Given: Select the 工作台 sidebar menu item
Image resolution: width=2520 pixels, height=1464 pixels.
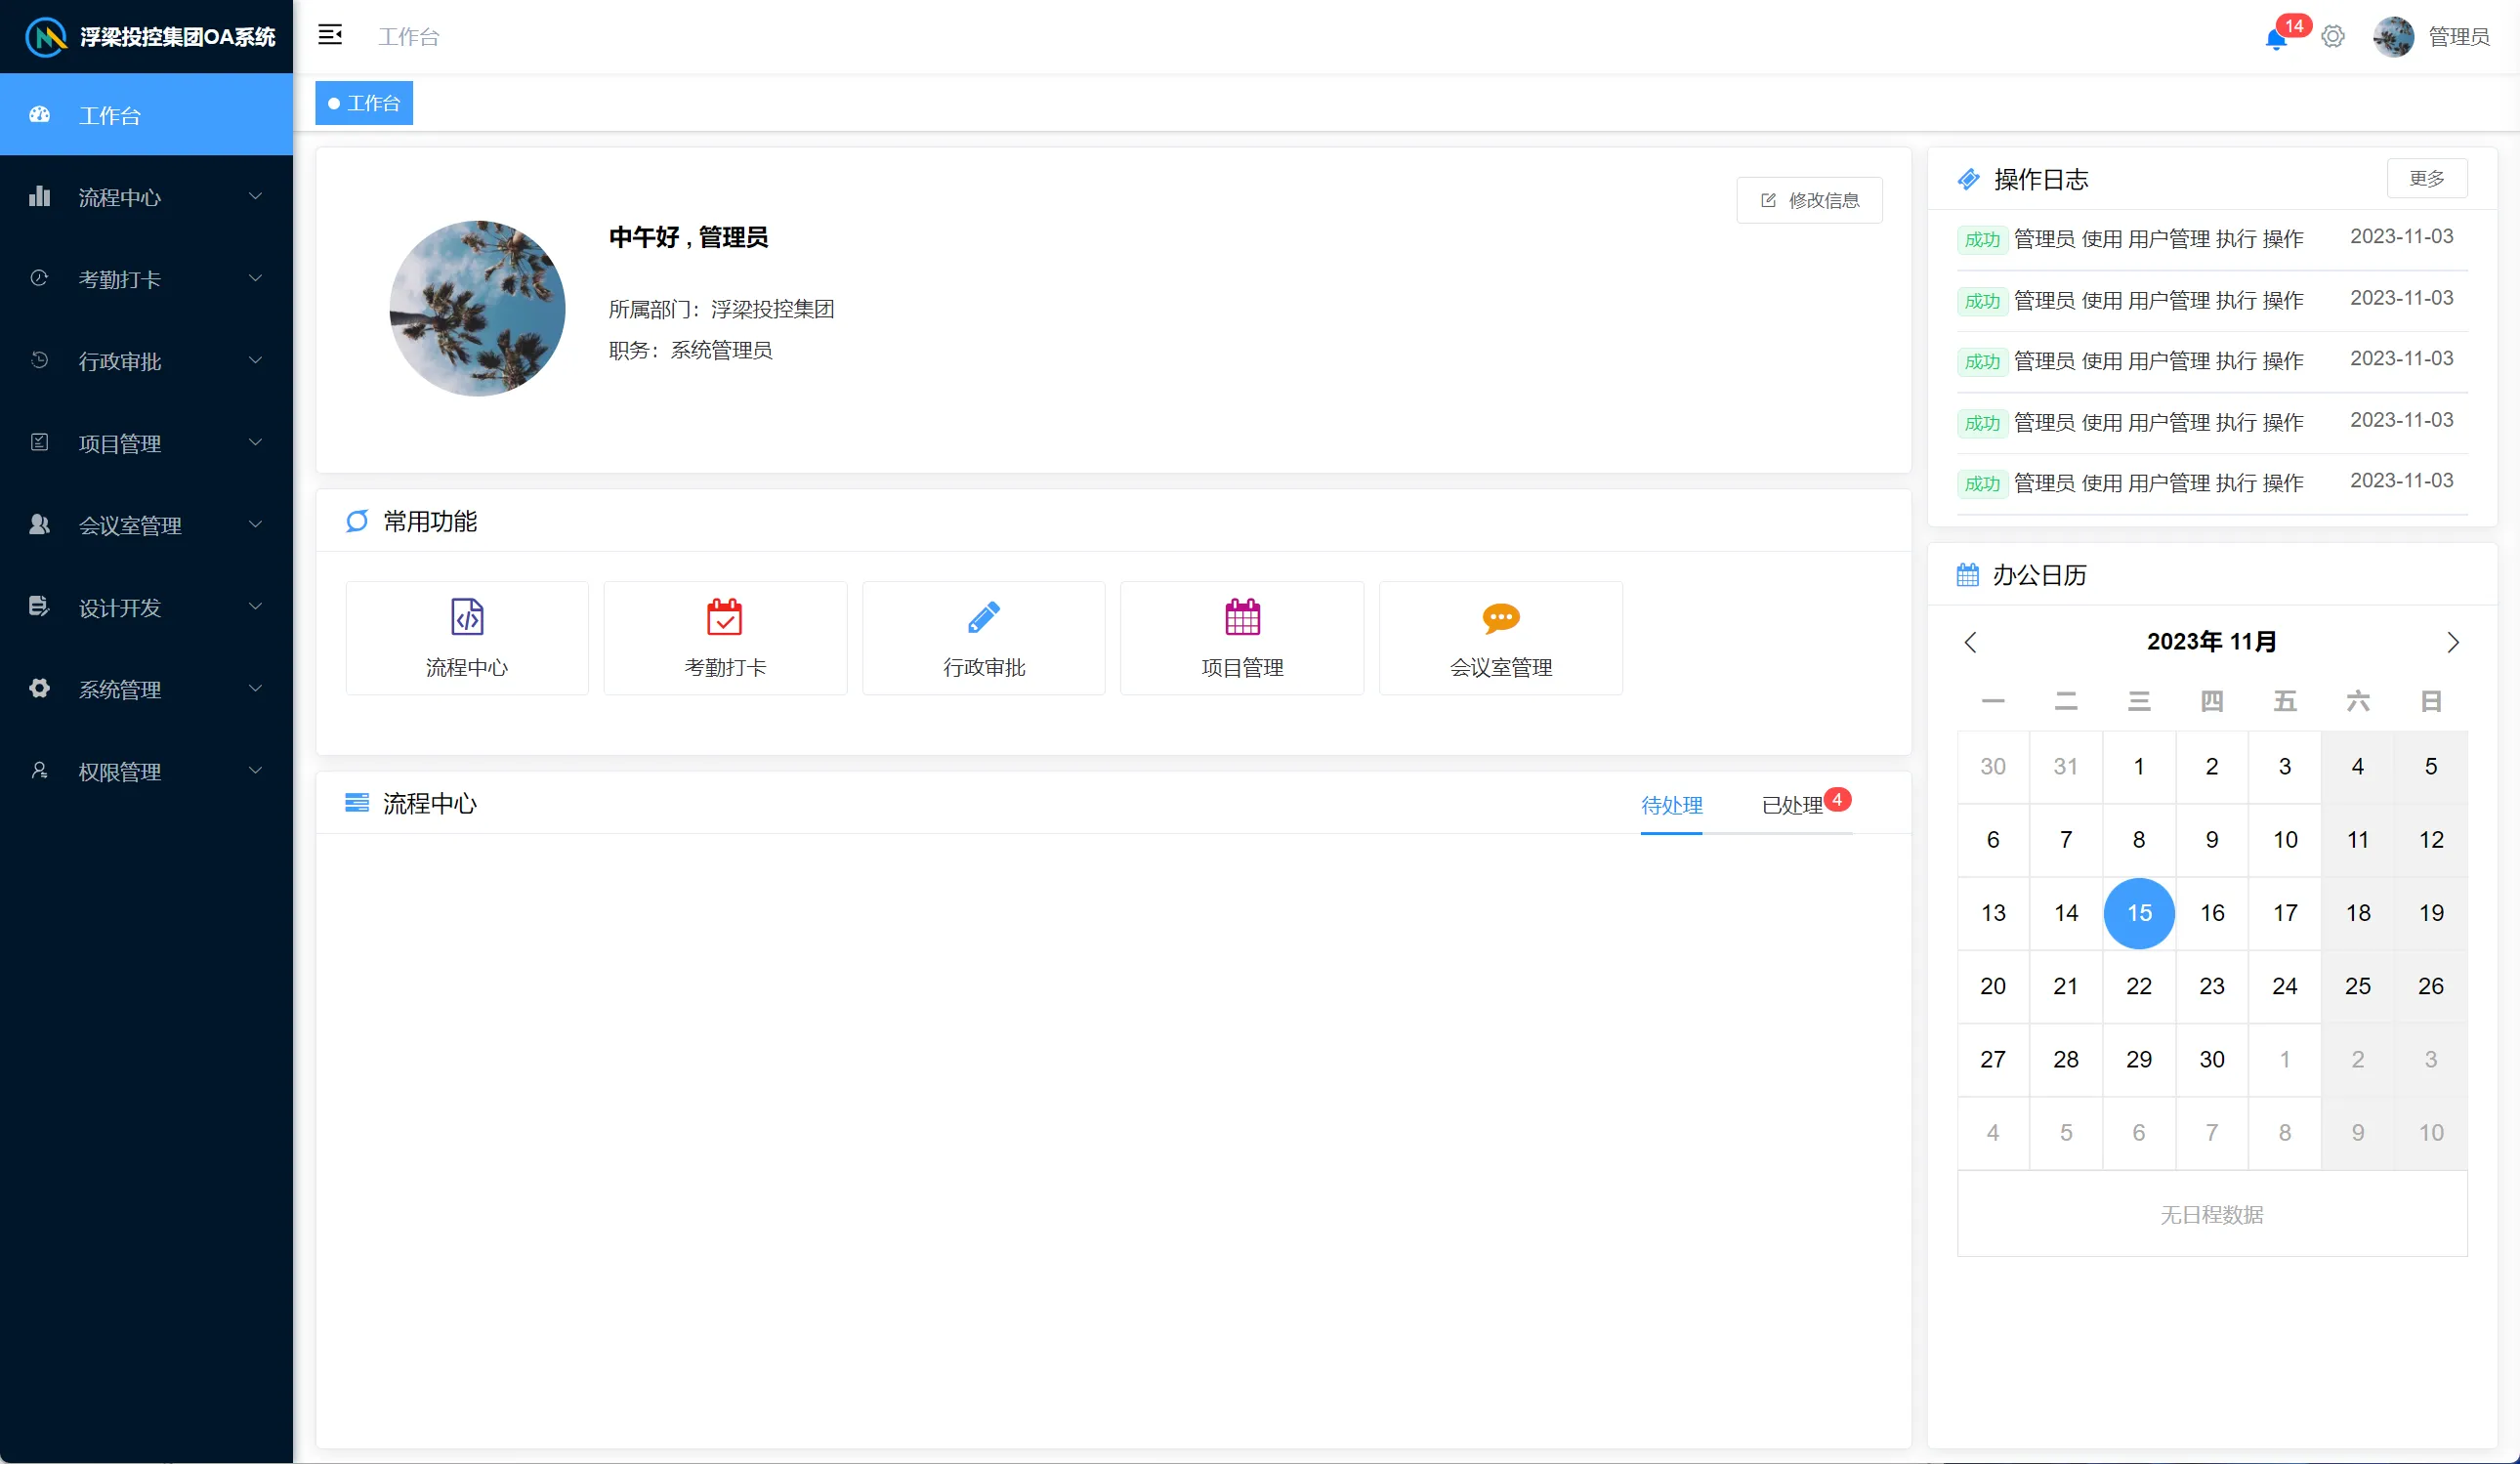Looking at the screenshot, I should (x=146, y=114).
